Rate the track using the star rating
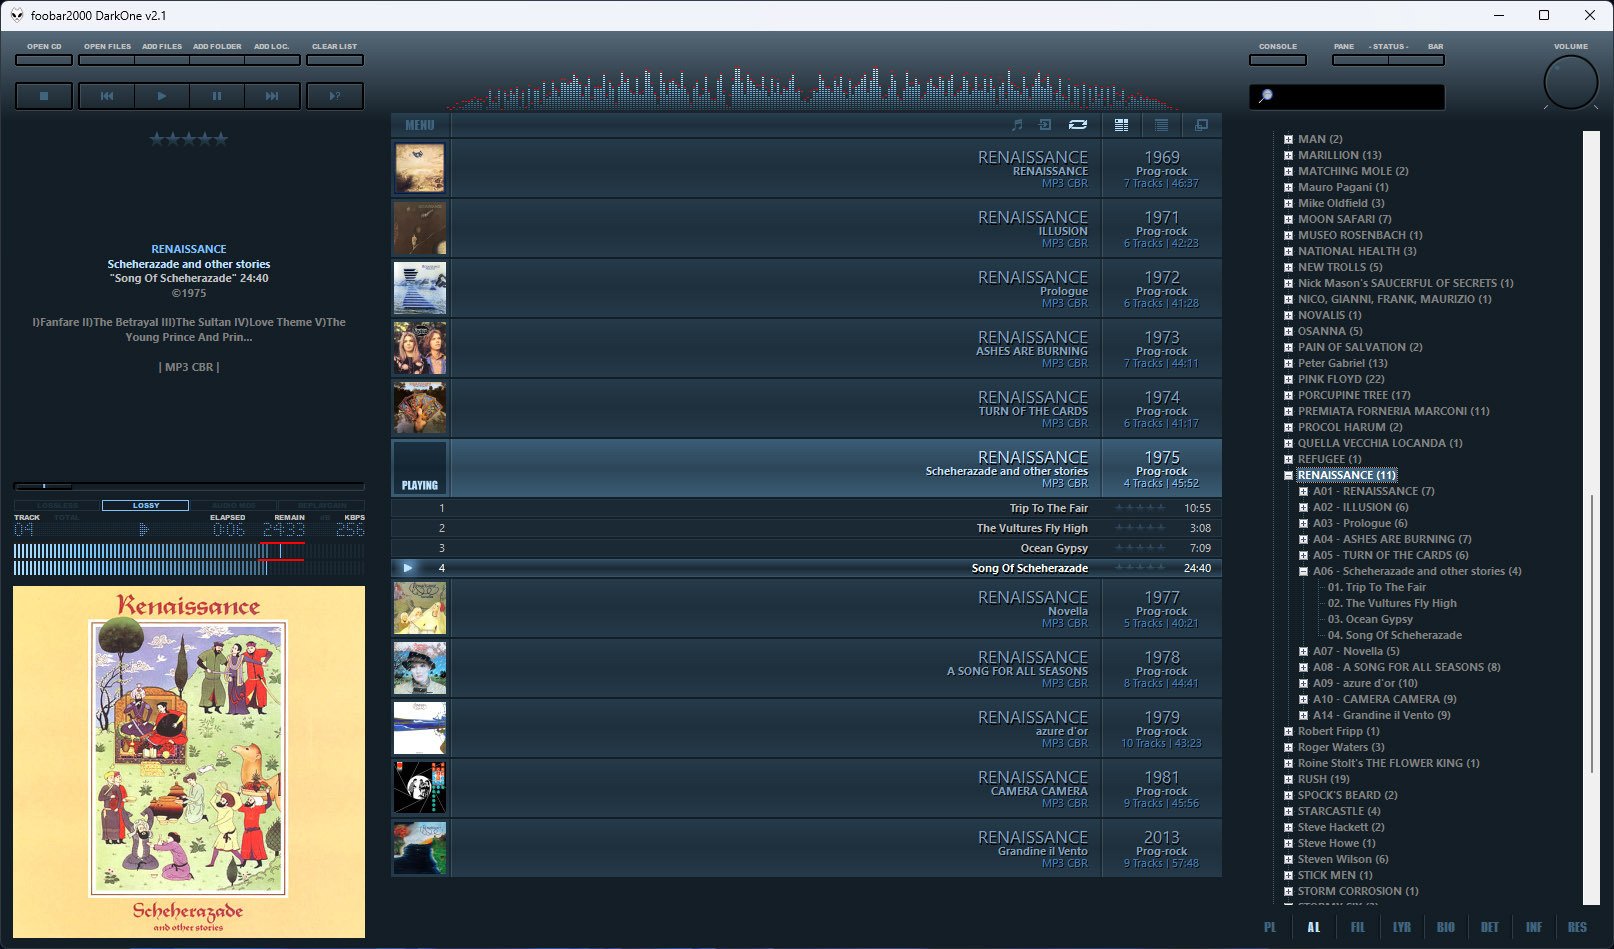Screen dimensions: 1614x949 click(x=189, y=139)
